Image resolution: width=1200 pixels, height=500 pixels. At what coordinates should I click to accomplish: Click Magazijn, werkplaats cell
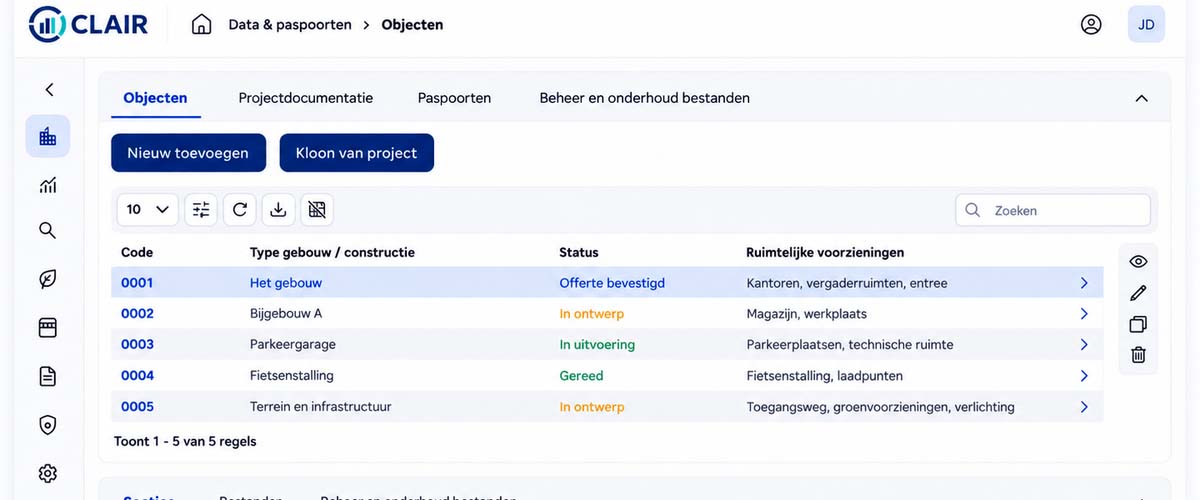(x=807, y=314)
